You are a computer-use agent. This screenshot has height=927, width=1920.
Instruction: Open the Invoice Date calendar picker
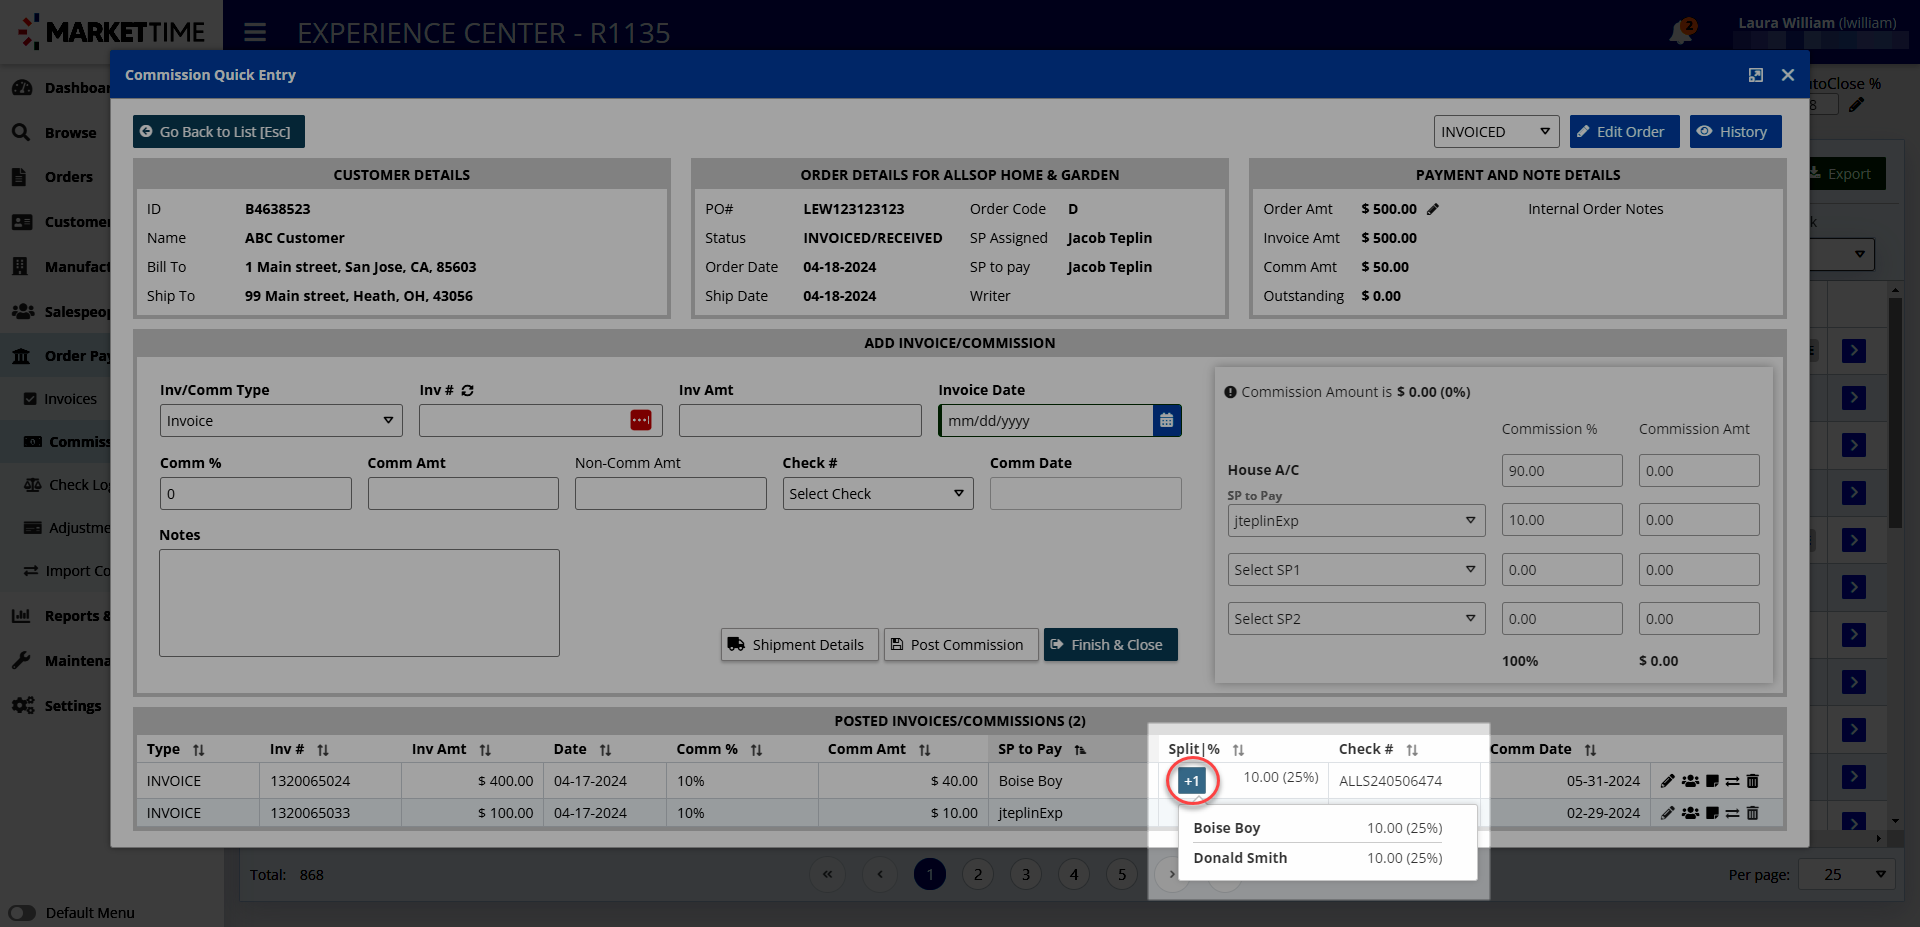pyautogui.click(x=1166, y=421)
